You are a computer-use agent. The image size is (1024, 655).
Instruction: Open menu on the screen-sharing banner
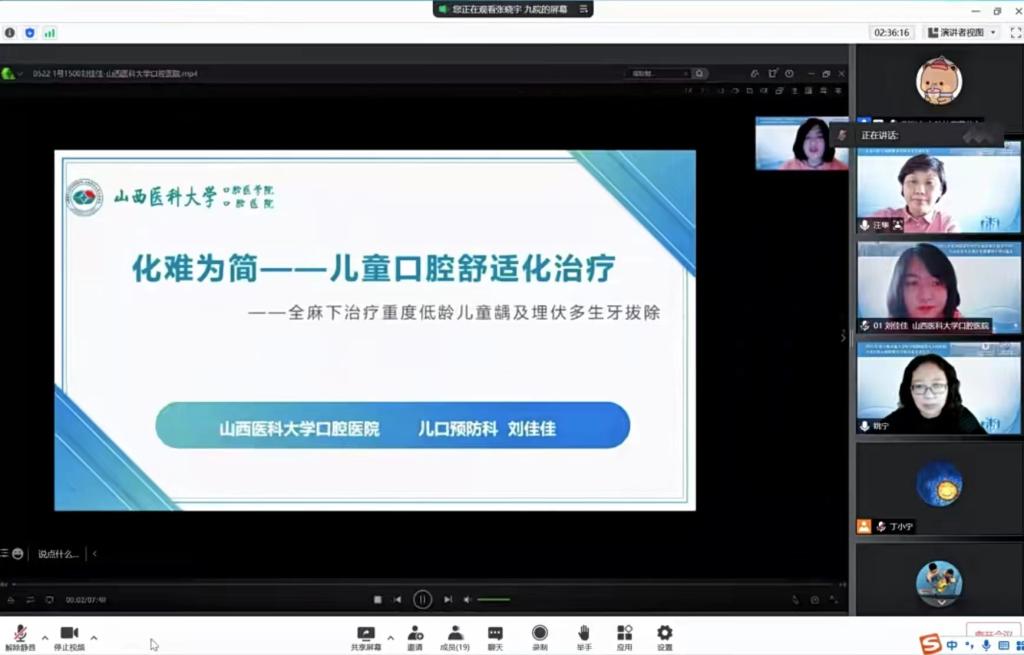click(x=583, y=9)
